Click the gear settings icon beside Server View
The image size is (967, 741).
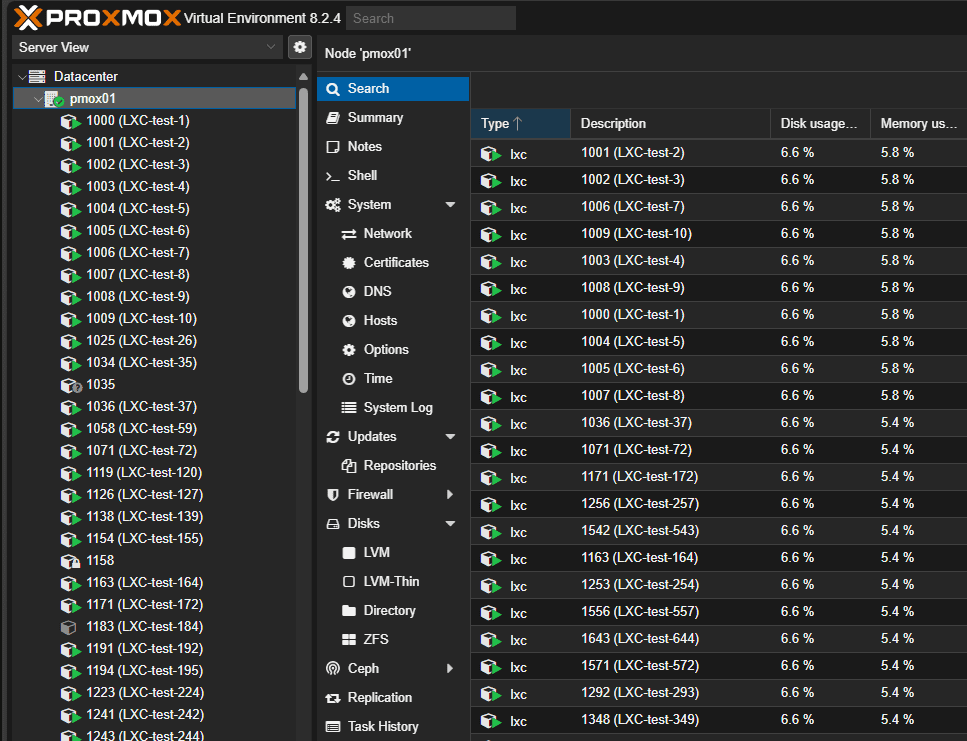[x=300, y=47]
